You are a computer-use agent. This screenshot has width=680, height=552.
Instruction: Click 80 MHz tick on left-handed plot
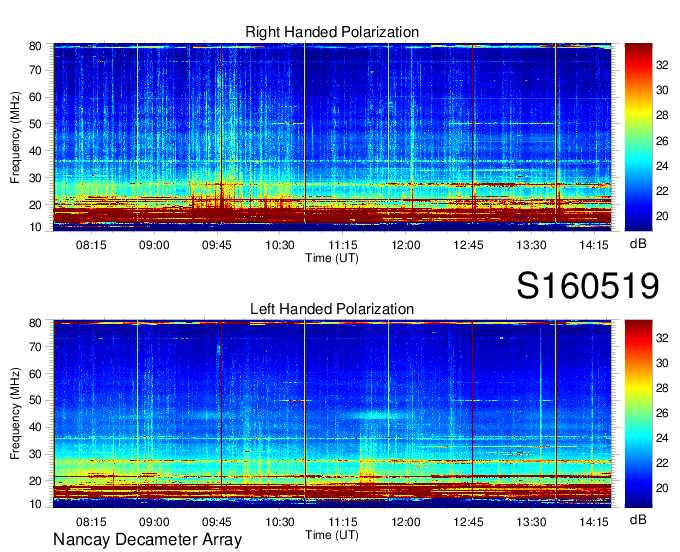click(35, 323)
